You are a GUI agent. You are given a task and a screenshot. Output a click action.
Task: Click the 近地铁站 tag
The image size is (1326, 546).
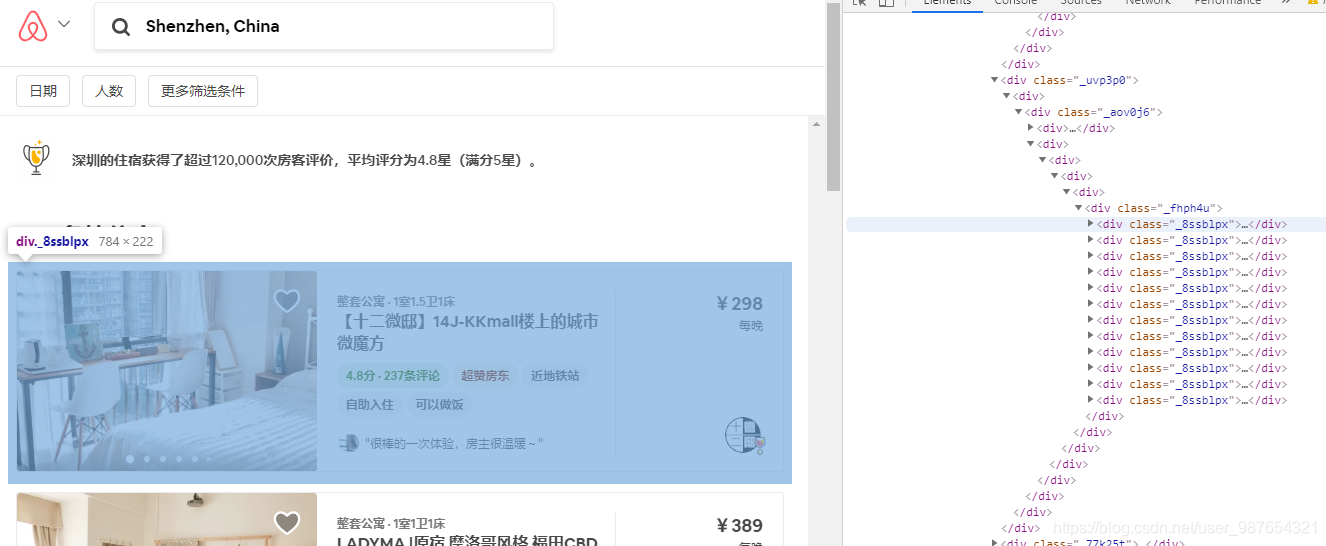click(x=555, y=376)
